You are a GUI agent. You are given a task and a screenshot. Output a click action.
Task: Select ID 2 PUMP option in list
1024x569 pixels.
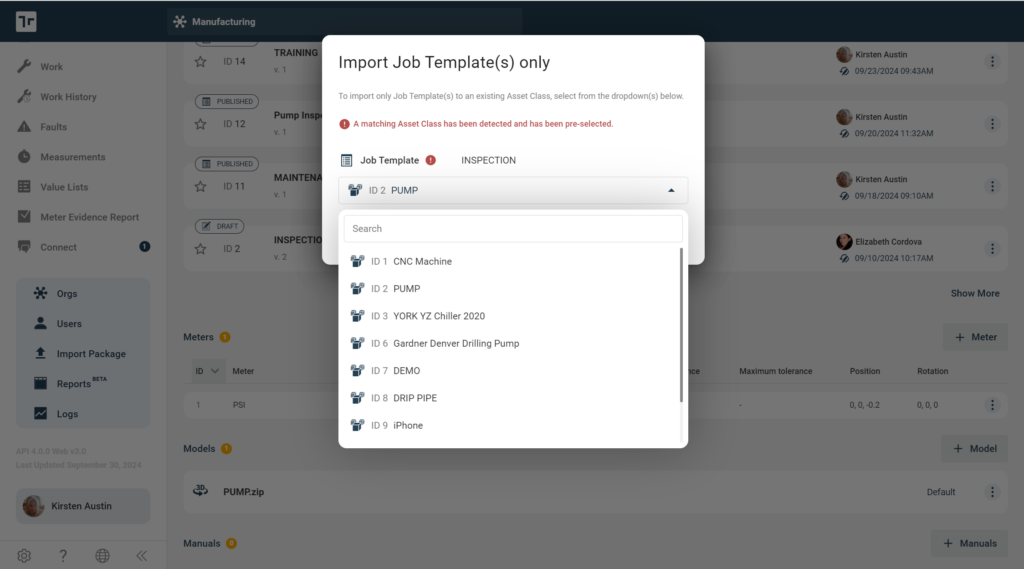513,289
